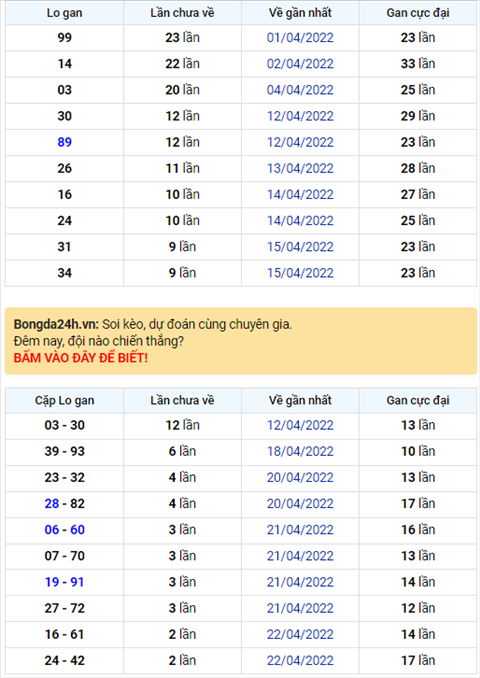Click the red BẤM VÀO ĐÂY ĐỂ BIẾT! link
This screenshot has width=480, height=678.
pos(81,358)
